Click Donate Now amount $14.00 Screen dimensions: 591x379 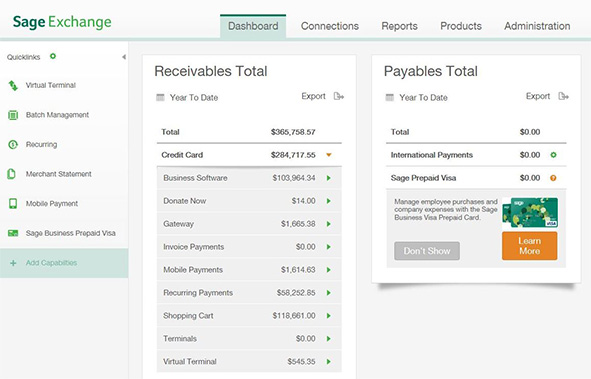303,201
